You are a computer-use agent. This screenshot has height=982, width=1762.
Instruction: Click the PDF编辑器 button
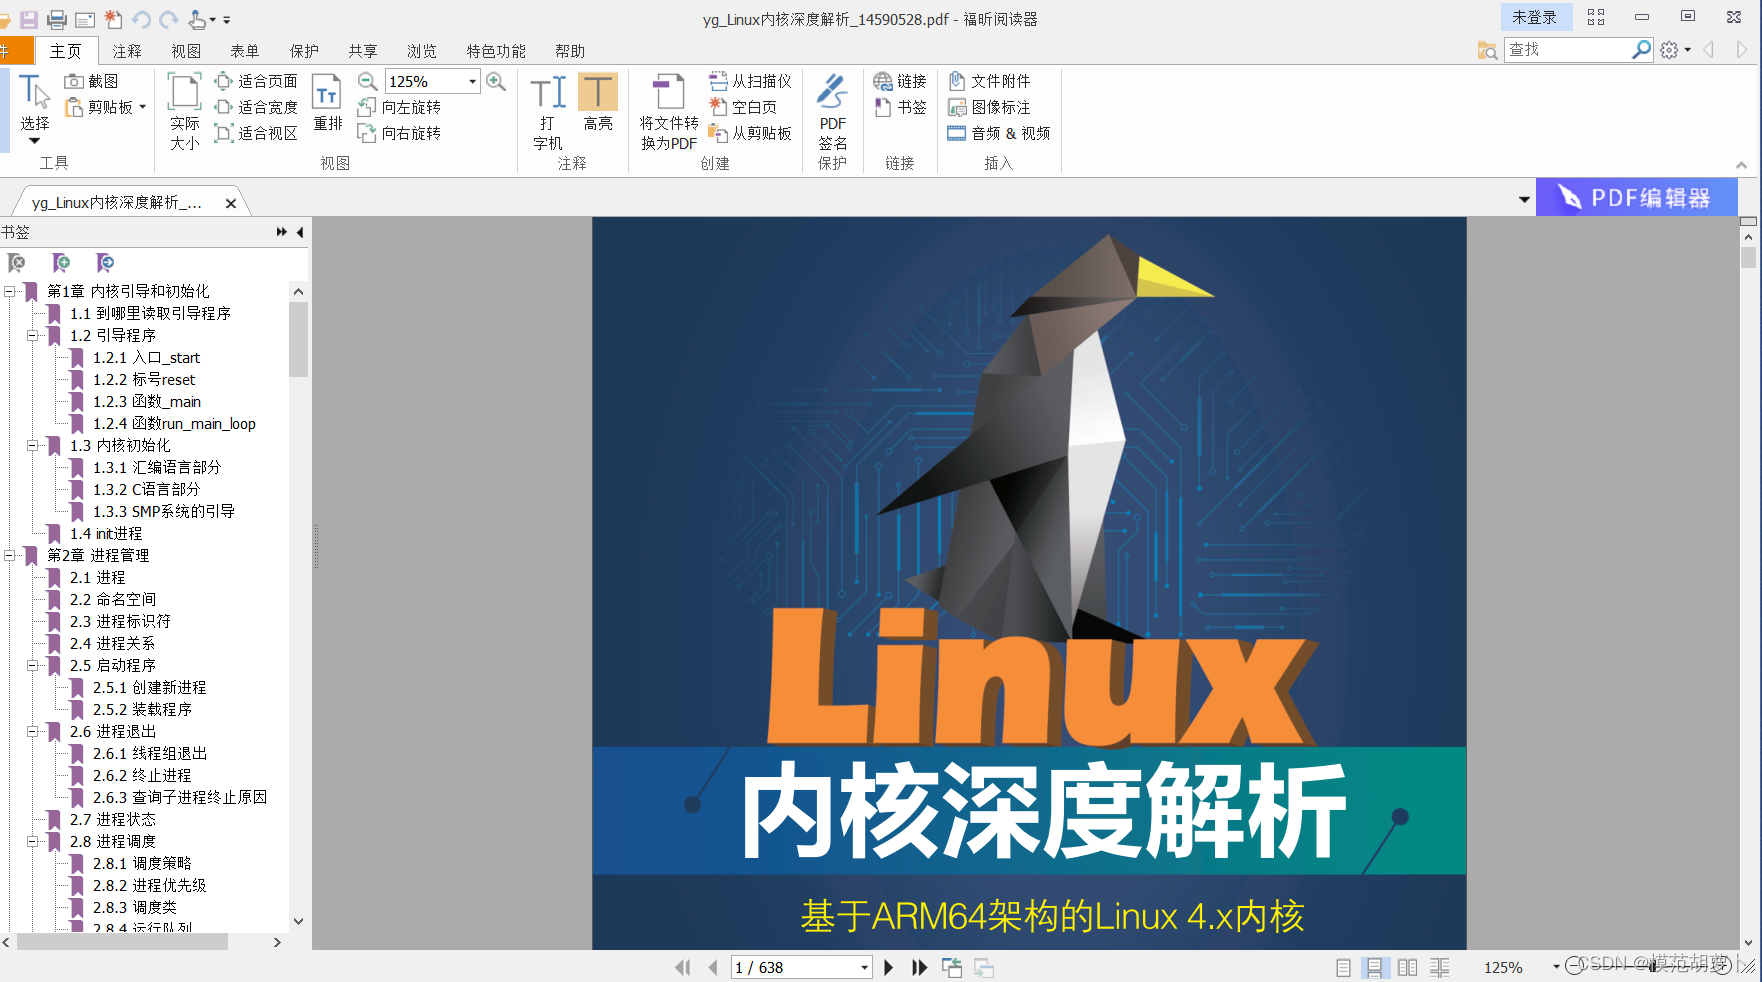[x=1637, y=197]
